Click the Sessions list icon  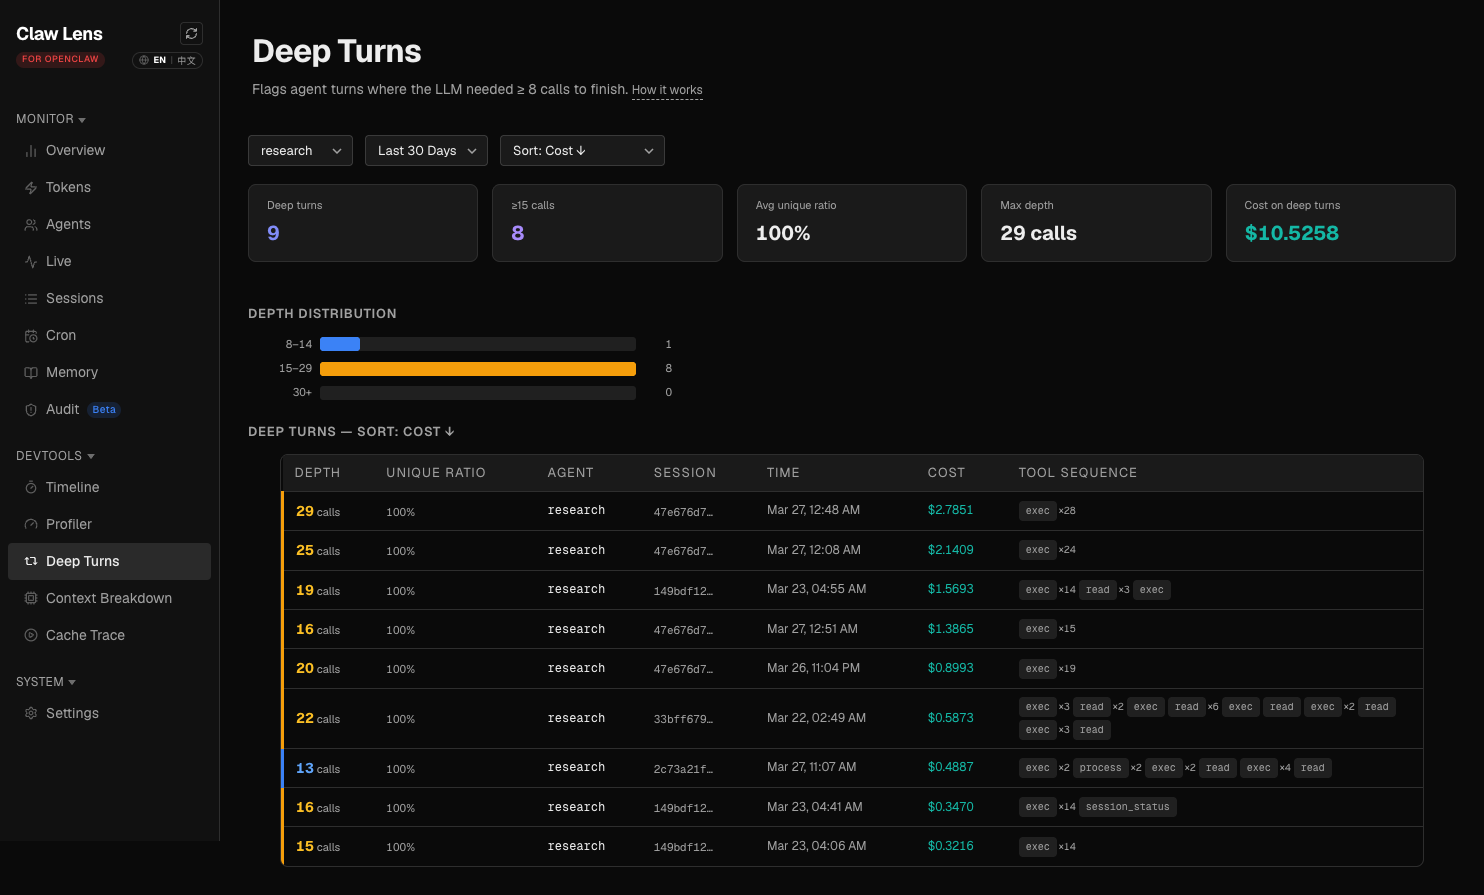(31, 299)
